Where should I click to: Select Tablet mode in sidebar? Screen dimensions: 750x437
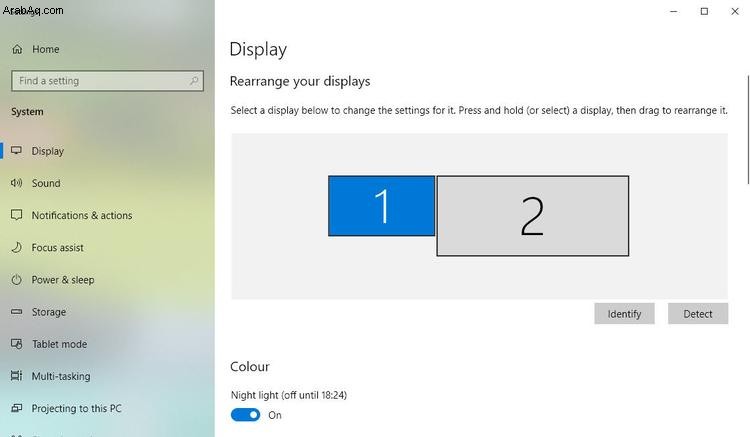coord(59,344)
